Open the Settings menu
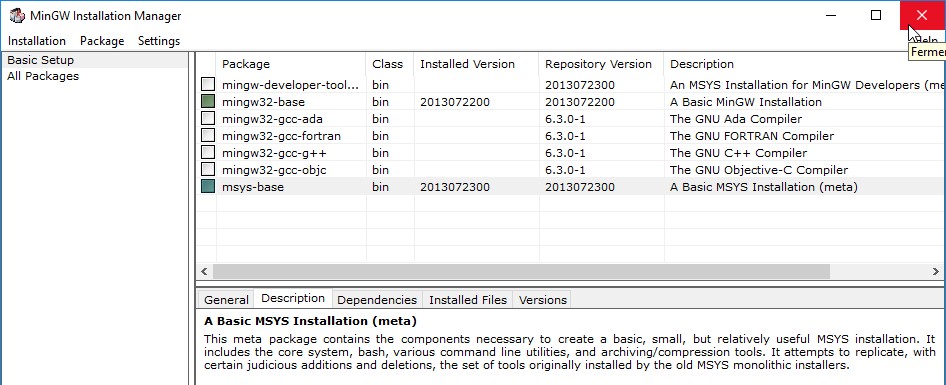Viewport: 946px width, 385px height. (159, 41)
